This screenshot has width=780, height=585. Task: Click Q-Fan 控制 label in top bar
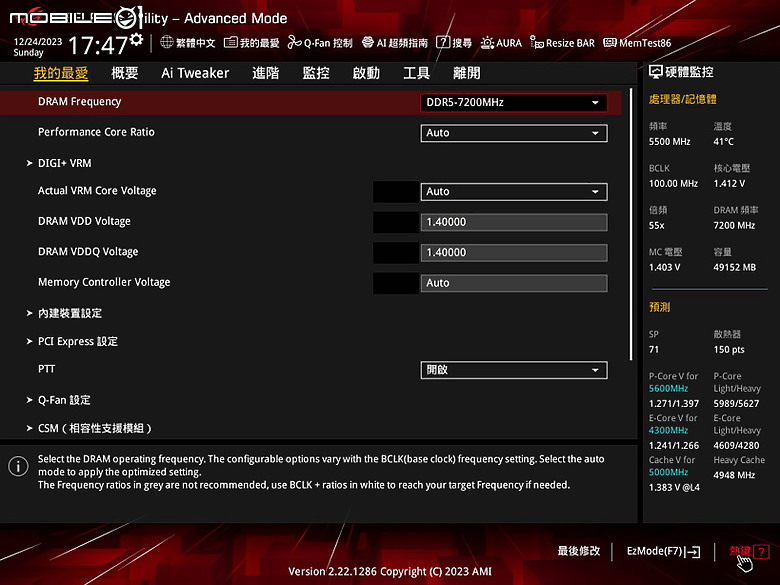pos(328,43)
